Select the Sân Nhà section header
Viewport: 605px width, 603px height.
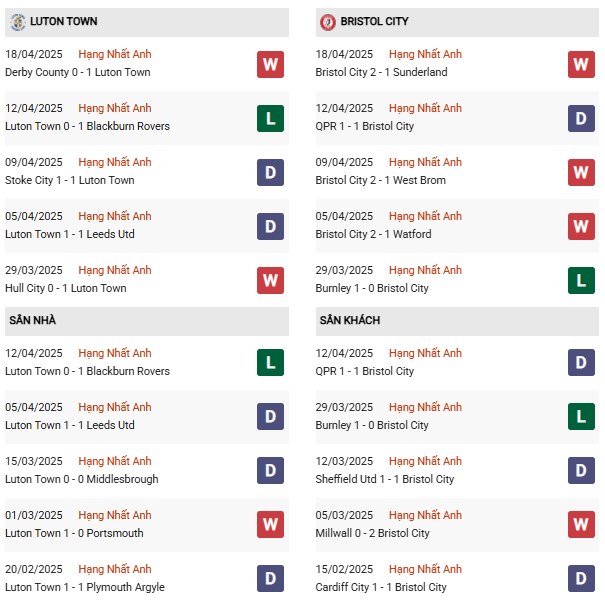tap(34, 321)
